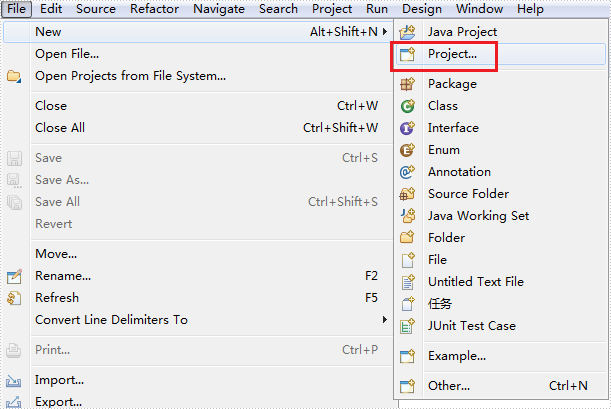Select the Annotation @ icon

point(408,172)
